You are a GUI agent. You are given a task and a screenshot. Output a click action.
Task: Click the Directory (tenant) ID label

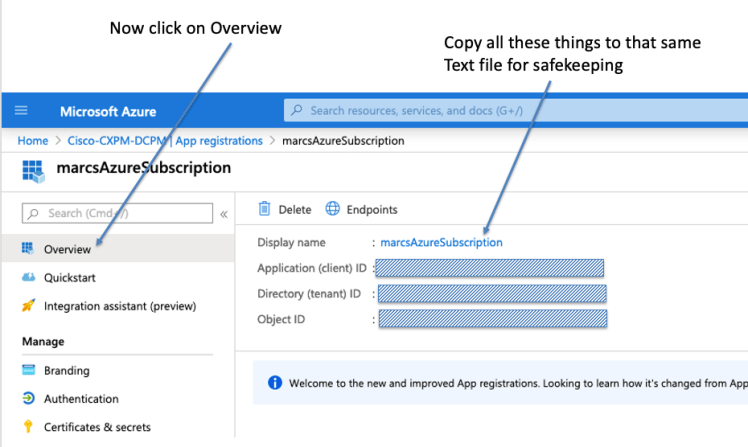pyautogui.click(x=309, y=294)
